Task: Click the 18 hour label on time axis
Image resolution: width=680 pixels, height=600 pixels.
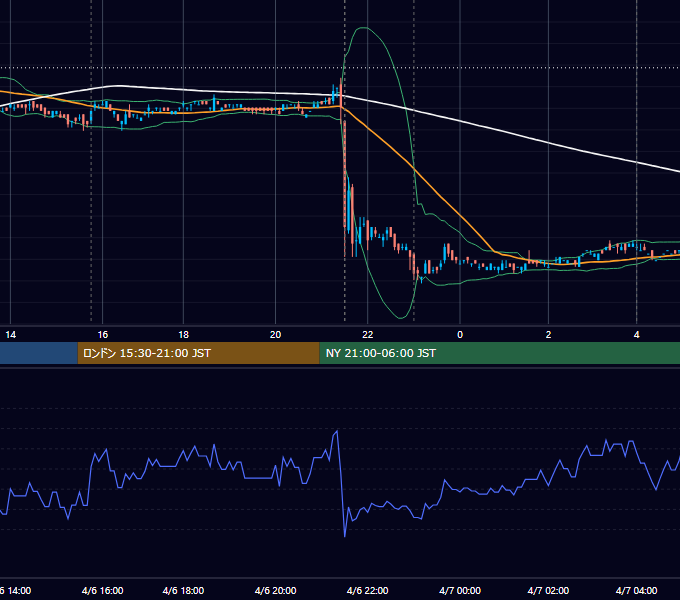Action: point(183,335)
